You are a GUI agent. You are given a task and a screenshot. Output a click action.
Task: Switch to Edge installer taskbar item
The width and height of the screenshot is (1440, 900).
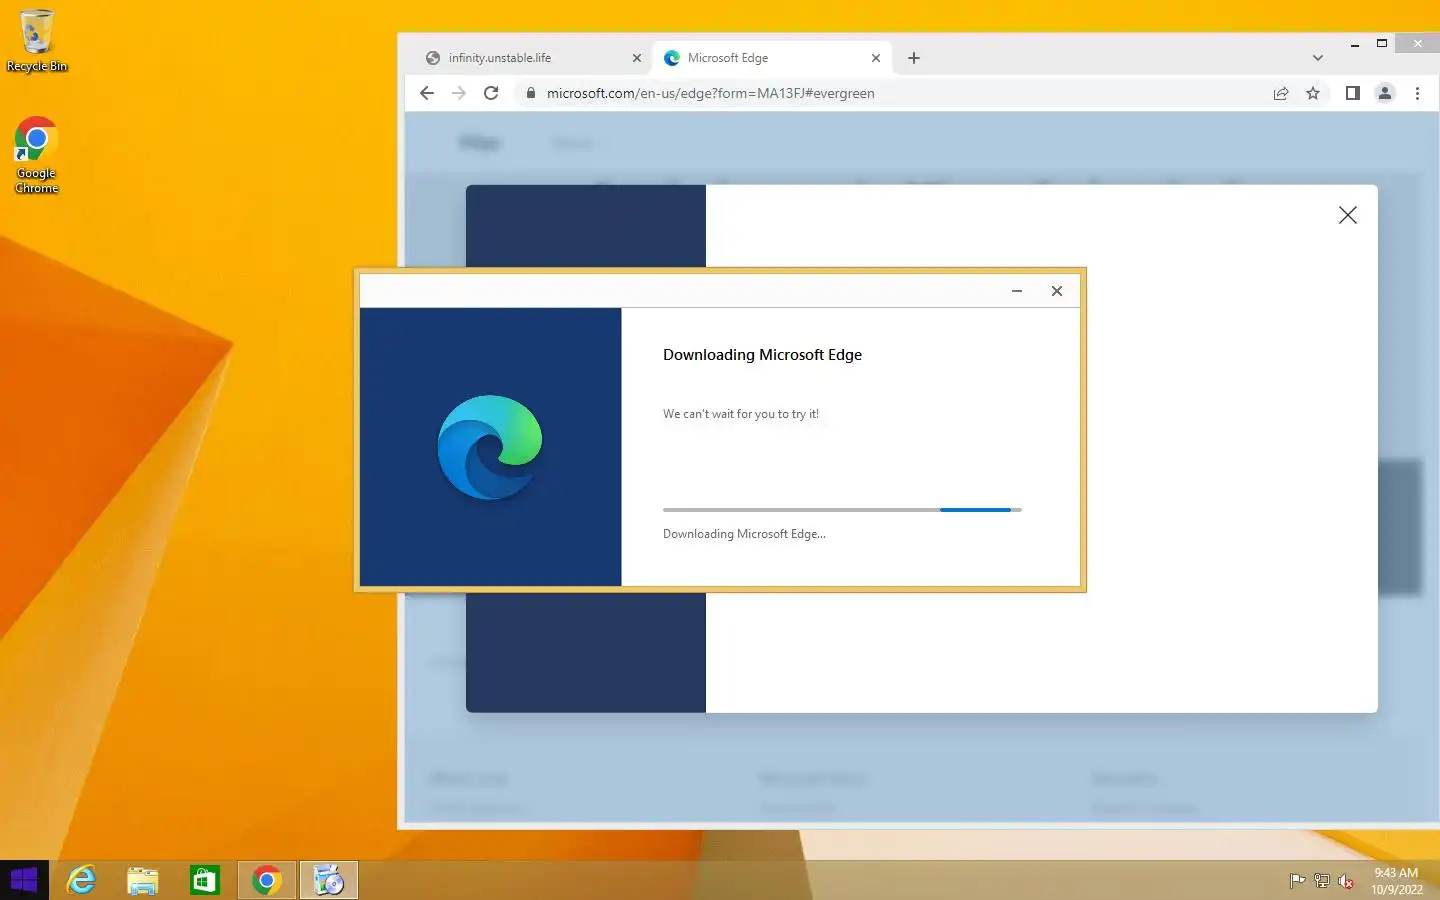(x=329, y=880)
